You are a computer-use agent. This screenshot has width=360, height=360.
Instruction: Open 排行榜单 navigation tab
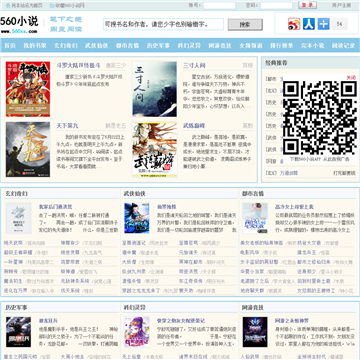click(281, 46)
